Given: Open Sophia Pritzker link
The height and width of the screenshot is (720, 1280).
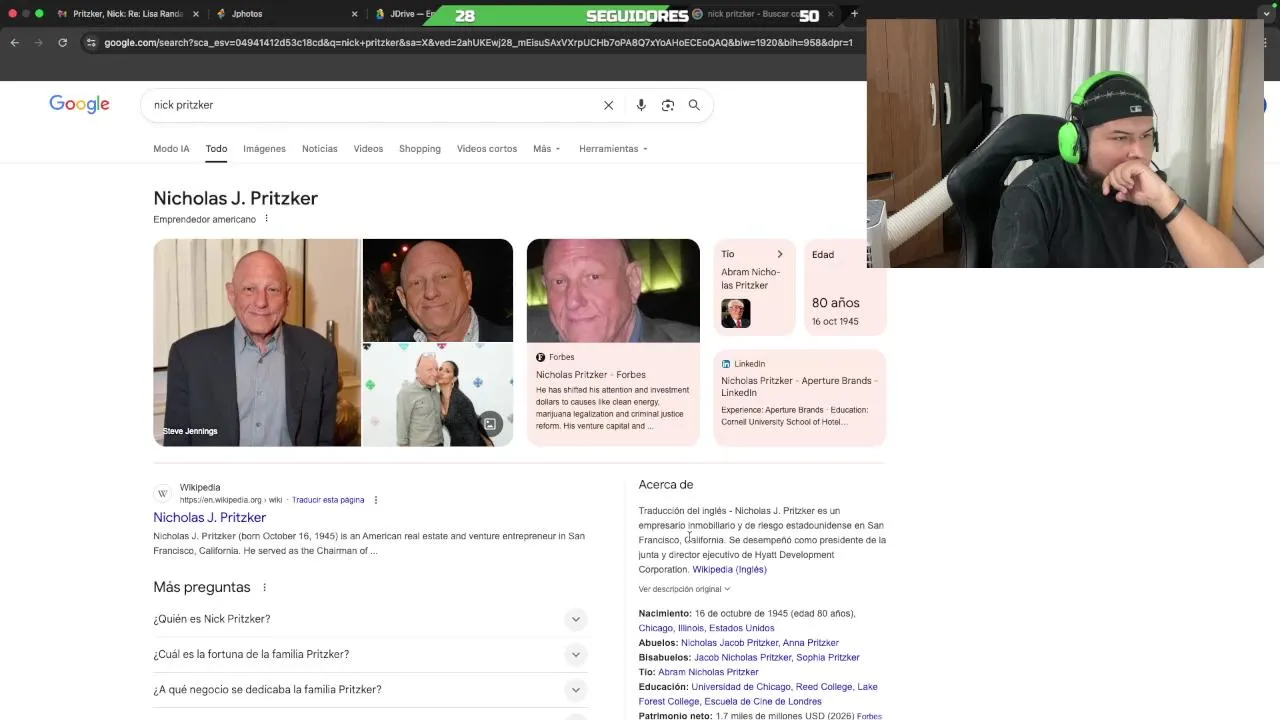Looking at the screenshot, I should point(828,657).
